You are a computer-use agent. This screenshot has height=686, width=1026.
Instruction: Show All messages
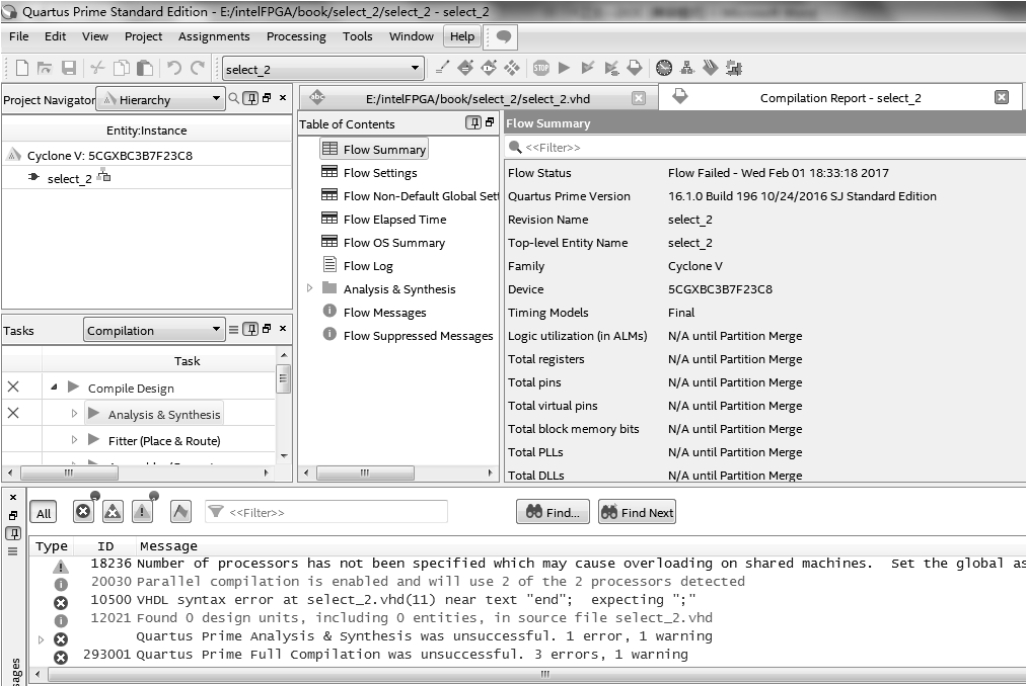[x=43, y=513]
